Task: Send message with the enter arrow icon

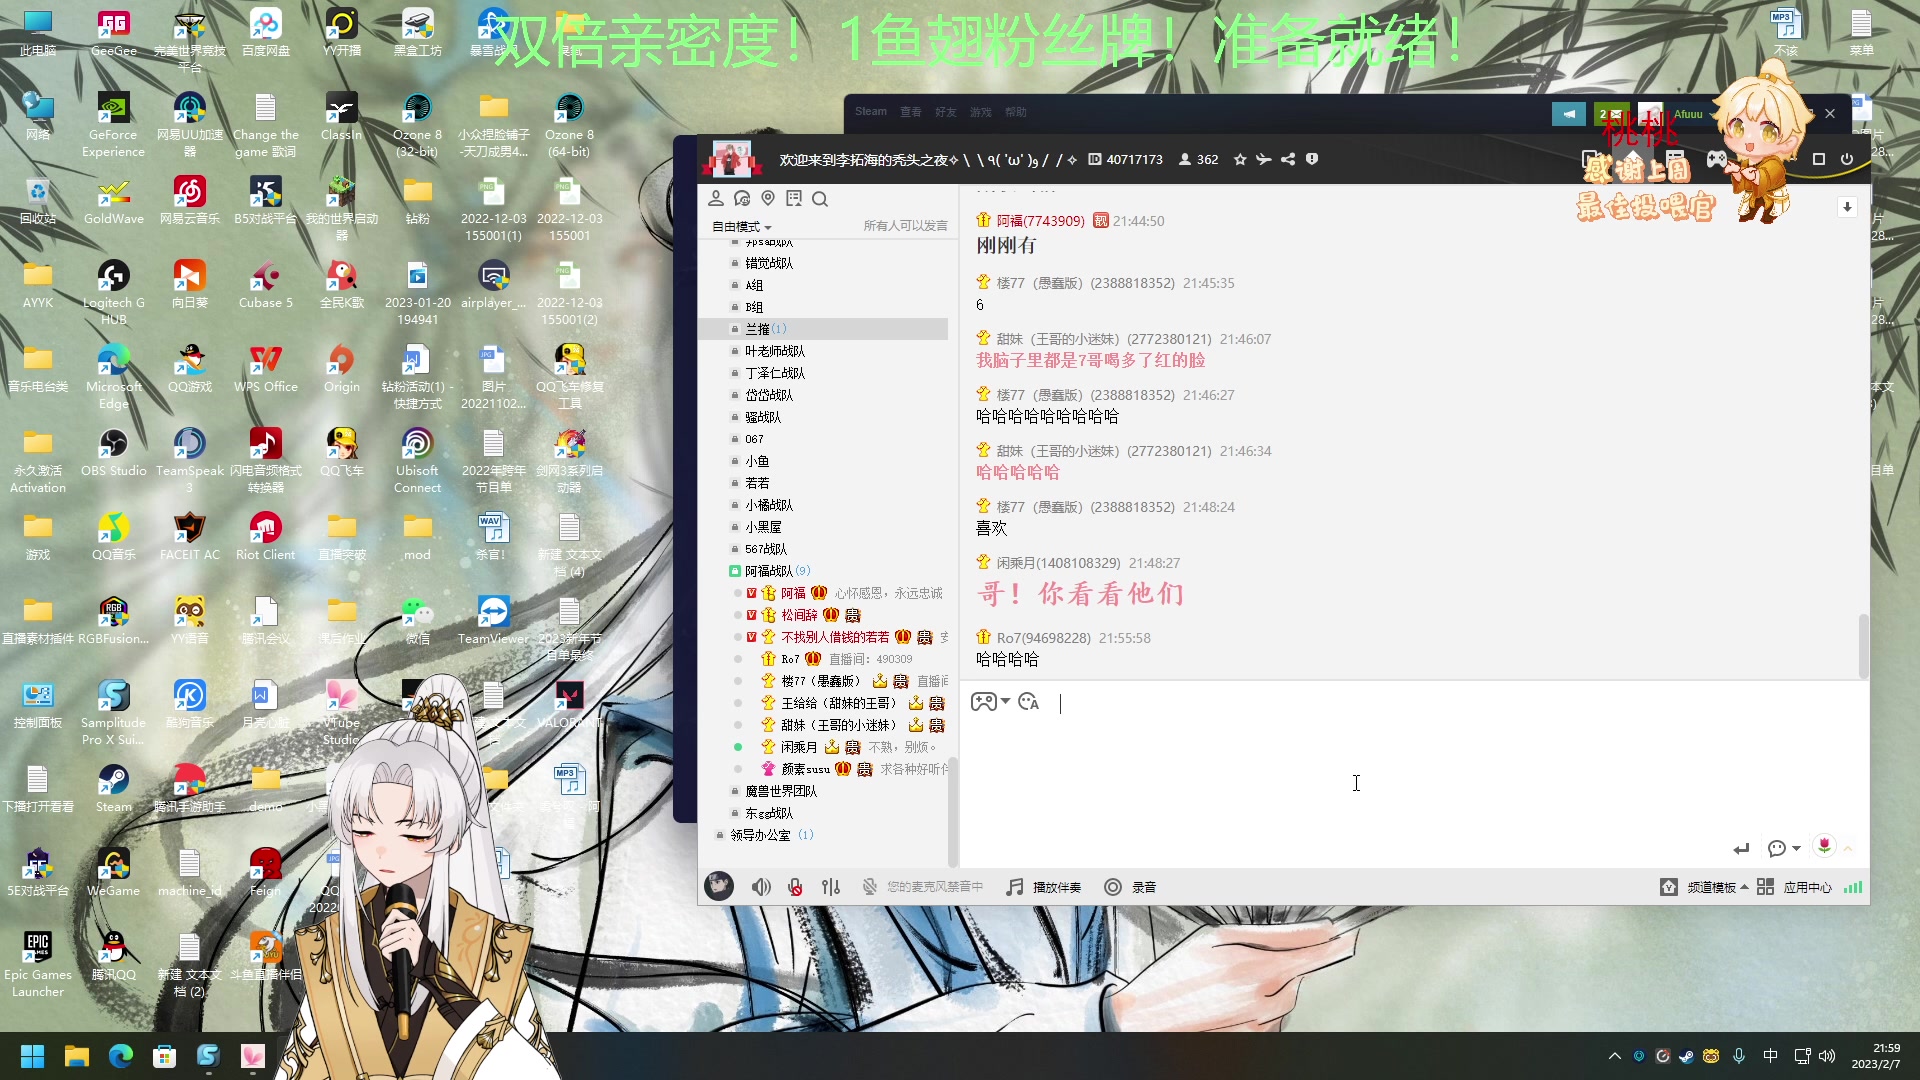Action: pos(1742,848)
